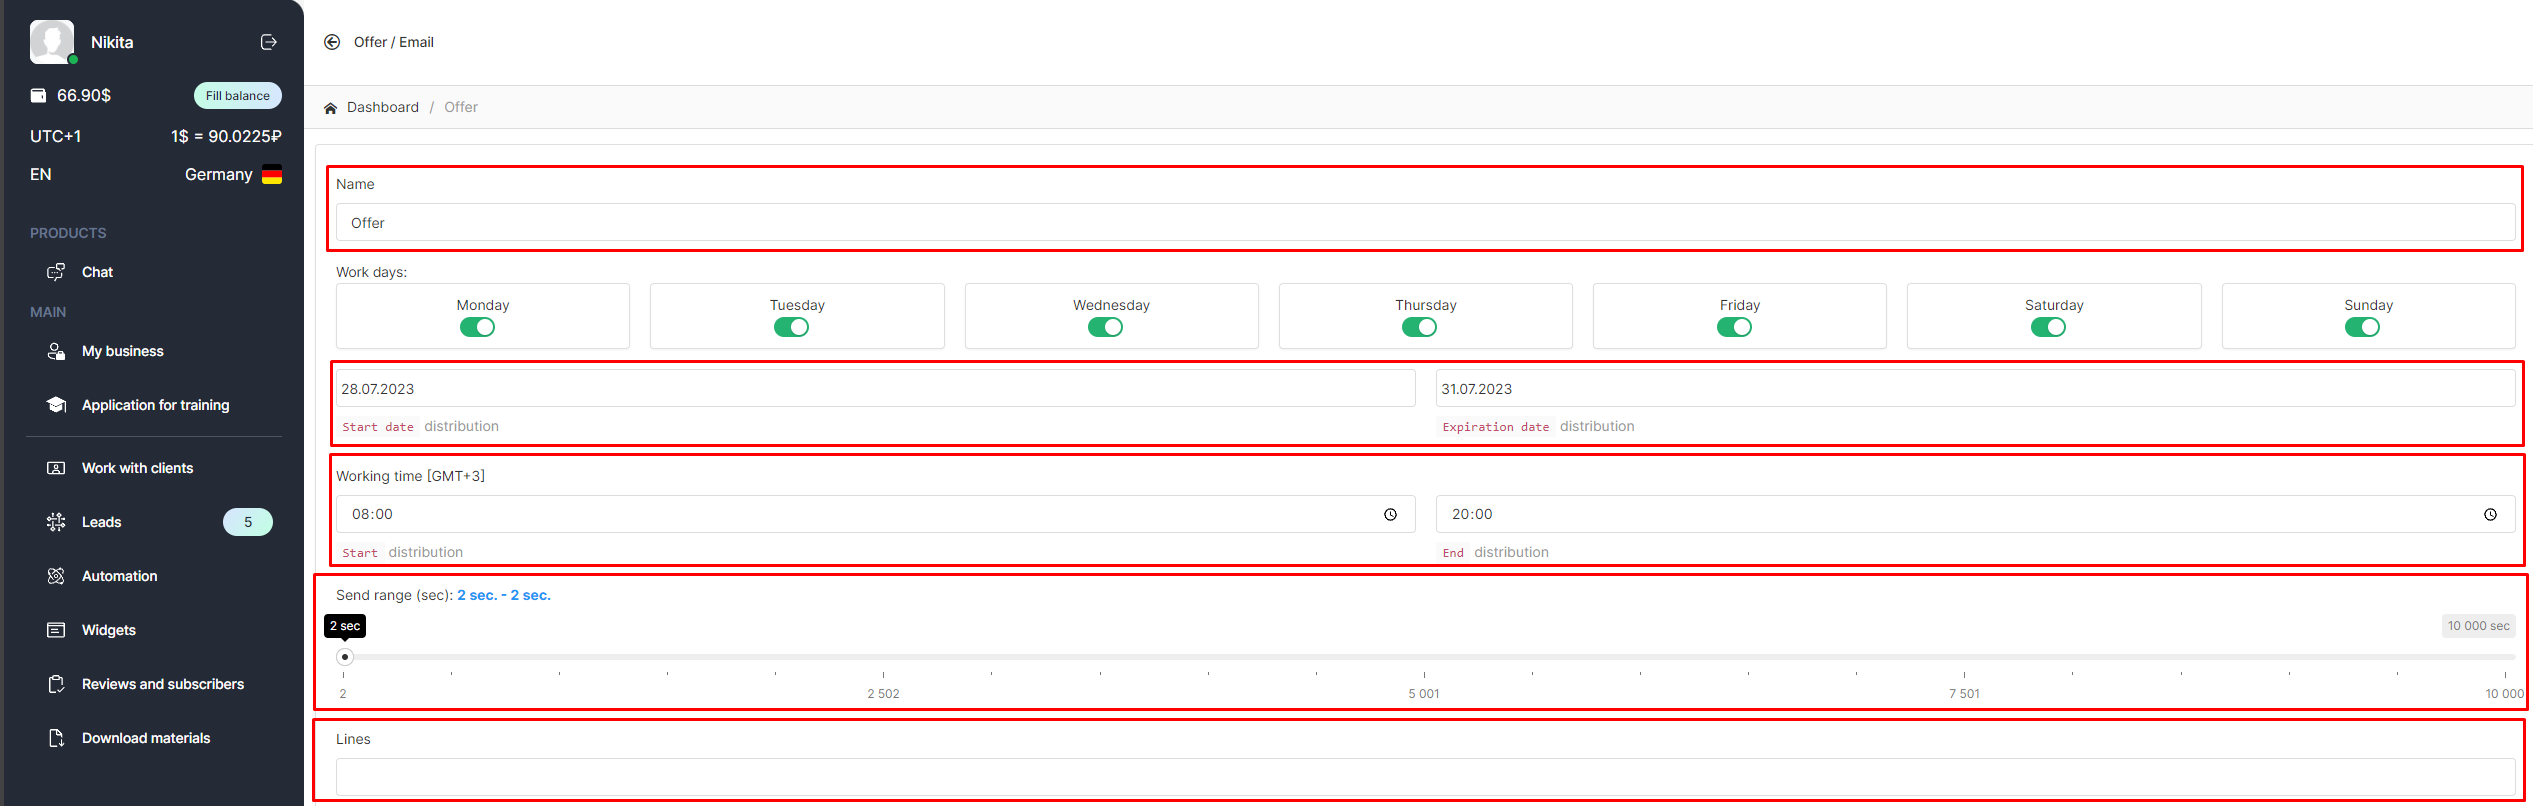Click the logout icon beside Nikita
This screenshot has height=806, width=2533.
click(x=268, y=42)
